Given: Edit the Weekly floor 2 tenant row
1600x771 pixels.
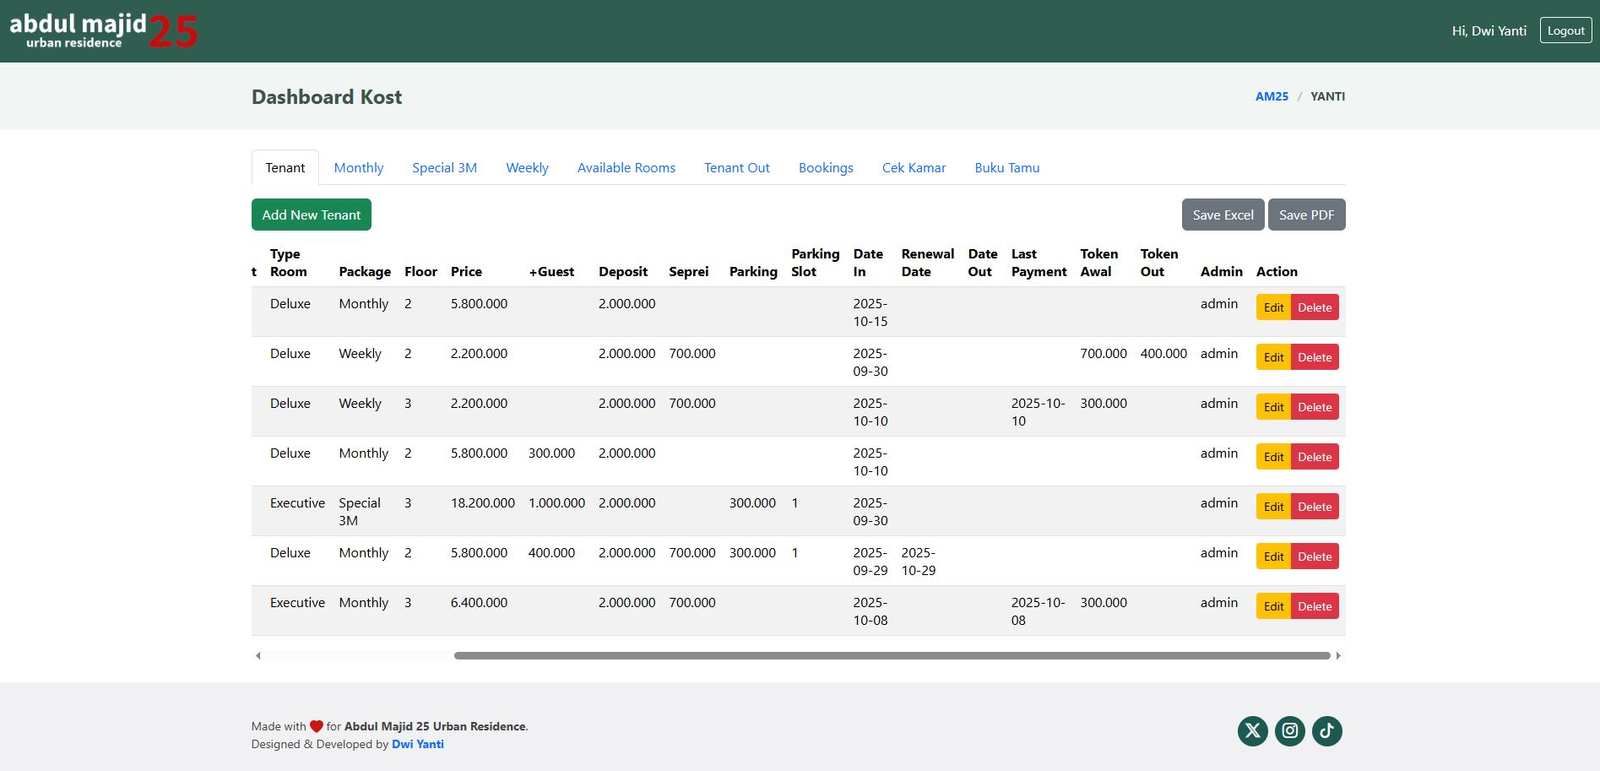Looking at the screenshot, I should click(x=1273, y=357).
